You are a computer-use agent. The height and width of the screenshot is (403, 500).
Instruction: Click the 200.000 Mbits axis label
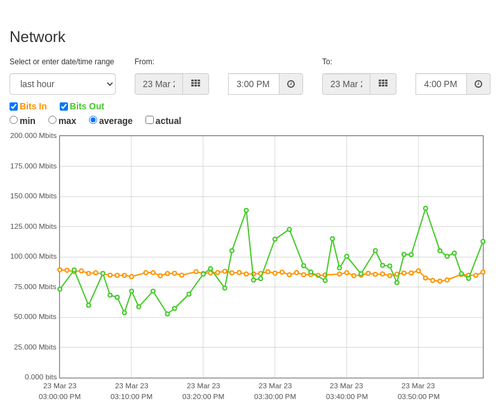point(33,136)
